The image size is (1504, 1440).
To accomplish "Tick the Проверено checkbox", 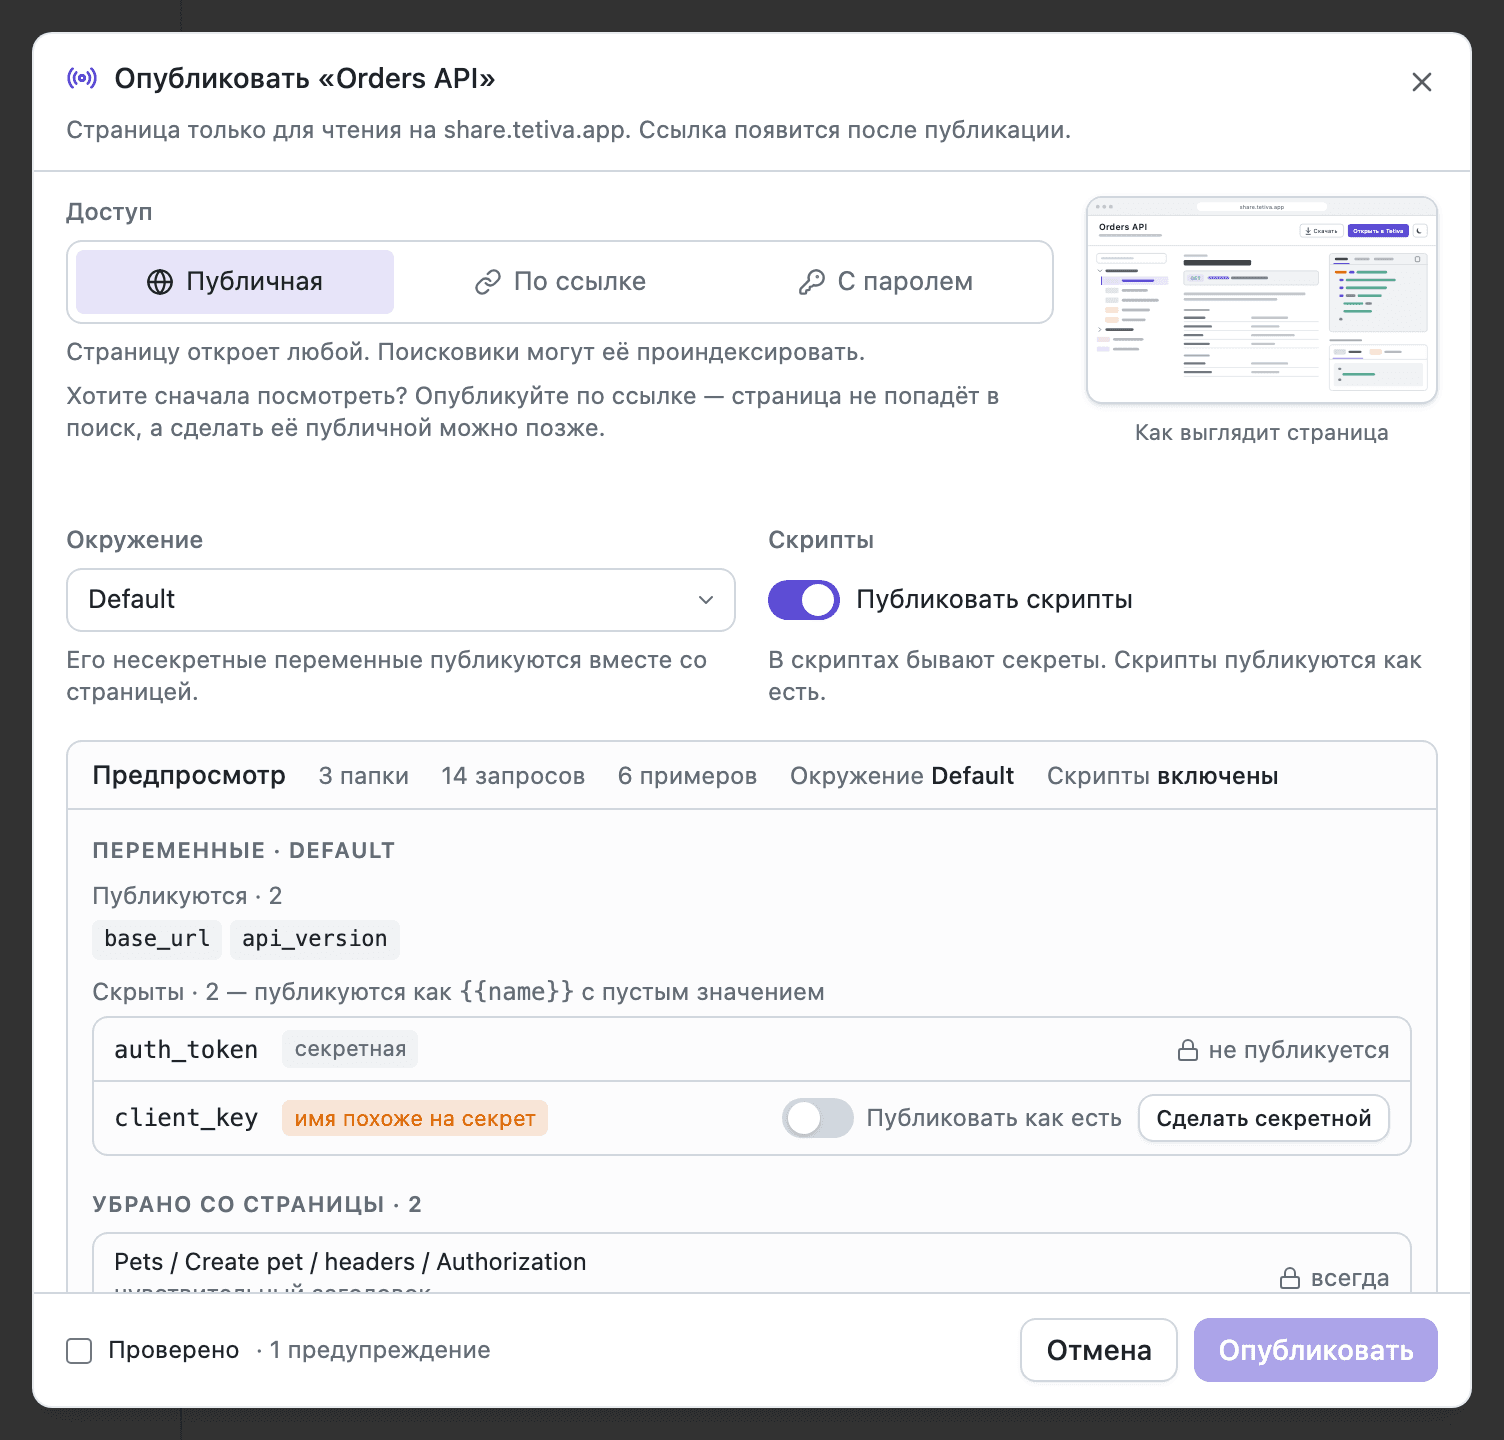I will pyautogui.click(x=79, y=1351).
